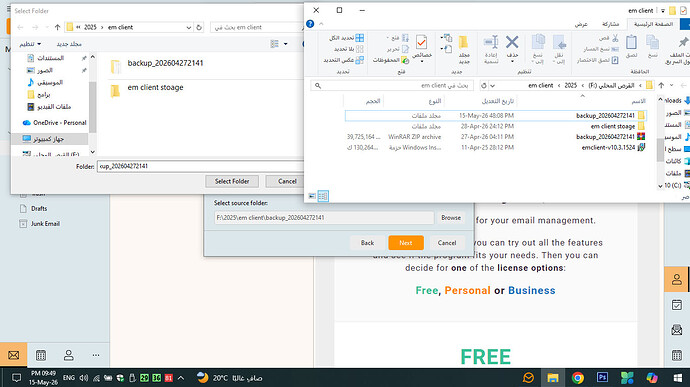Image resolution: width=690 pixels, height=387 pixels.
Task: Open the contacts sidebar icon on right edge
Action: (x=677, y=279)
